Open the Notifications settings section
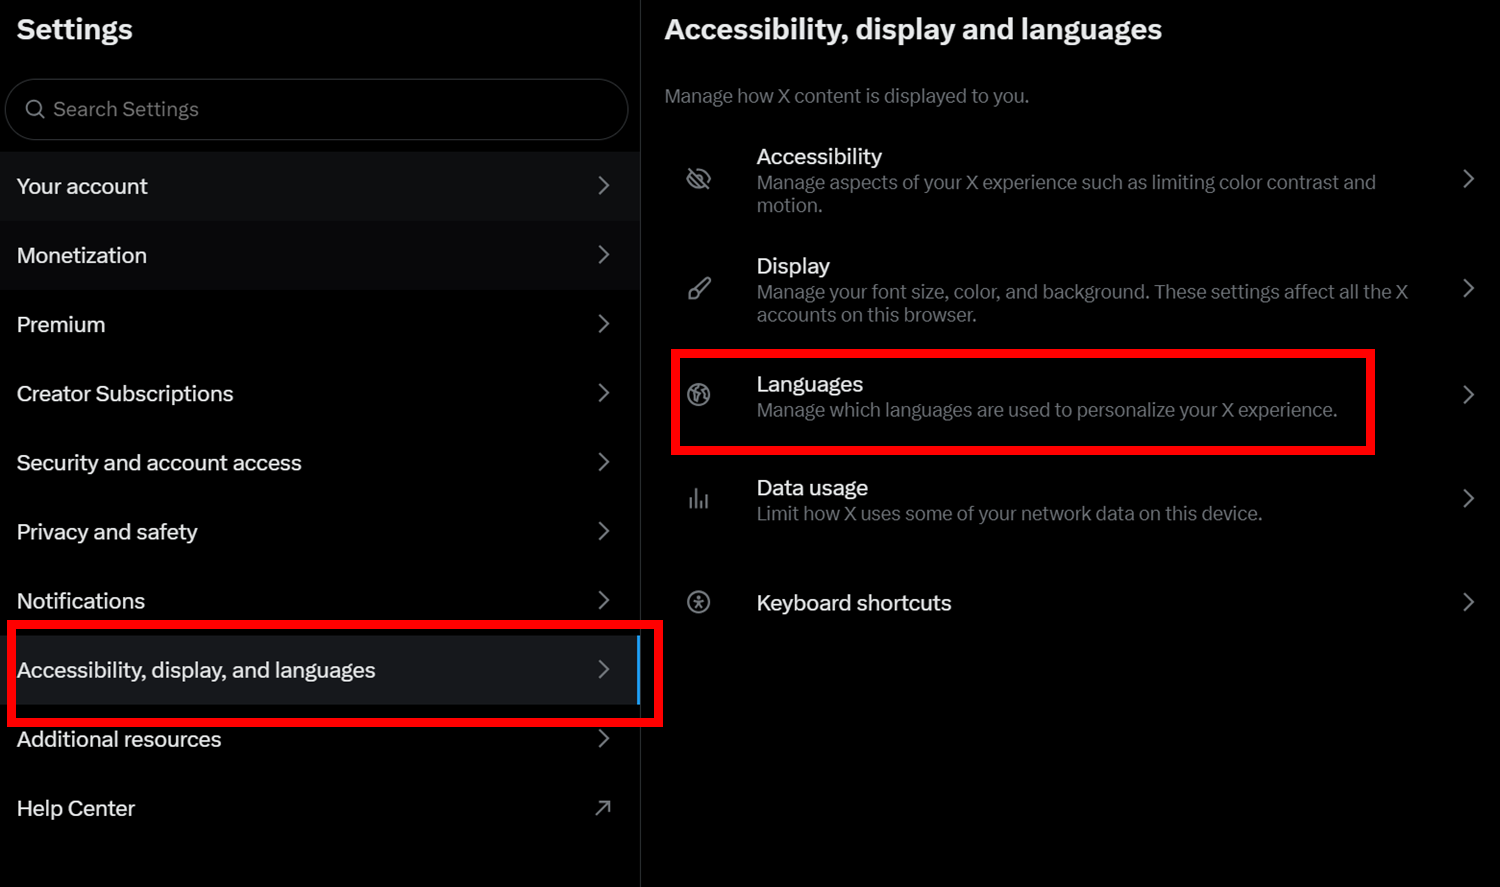The image size is (1500, 887). click(x=320, y=600)
